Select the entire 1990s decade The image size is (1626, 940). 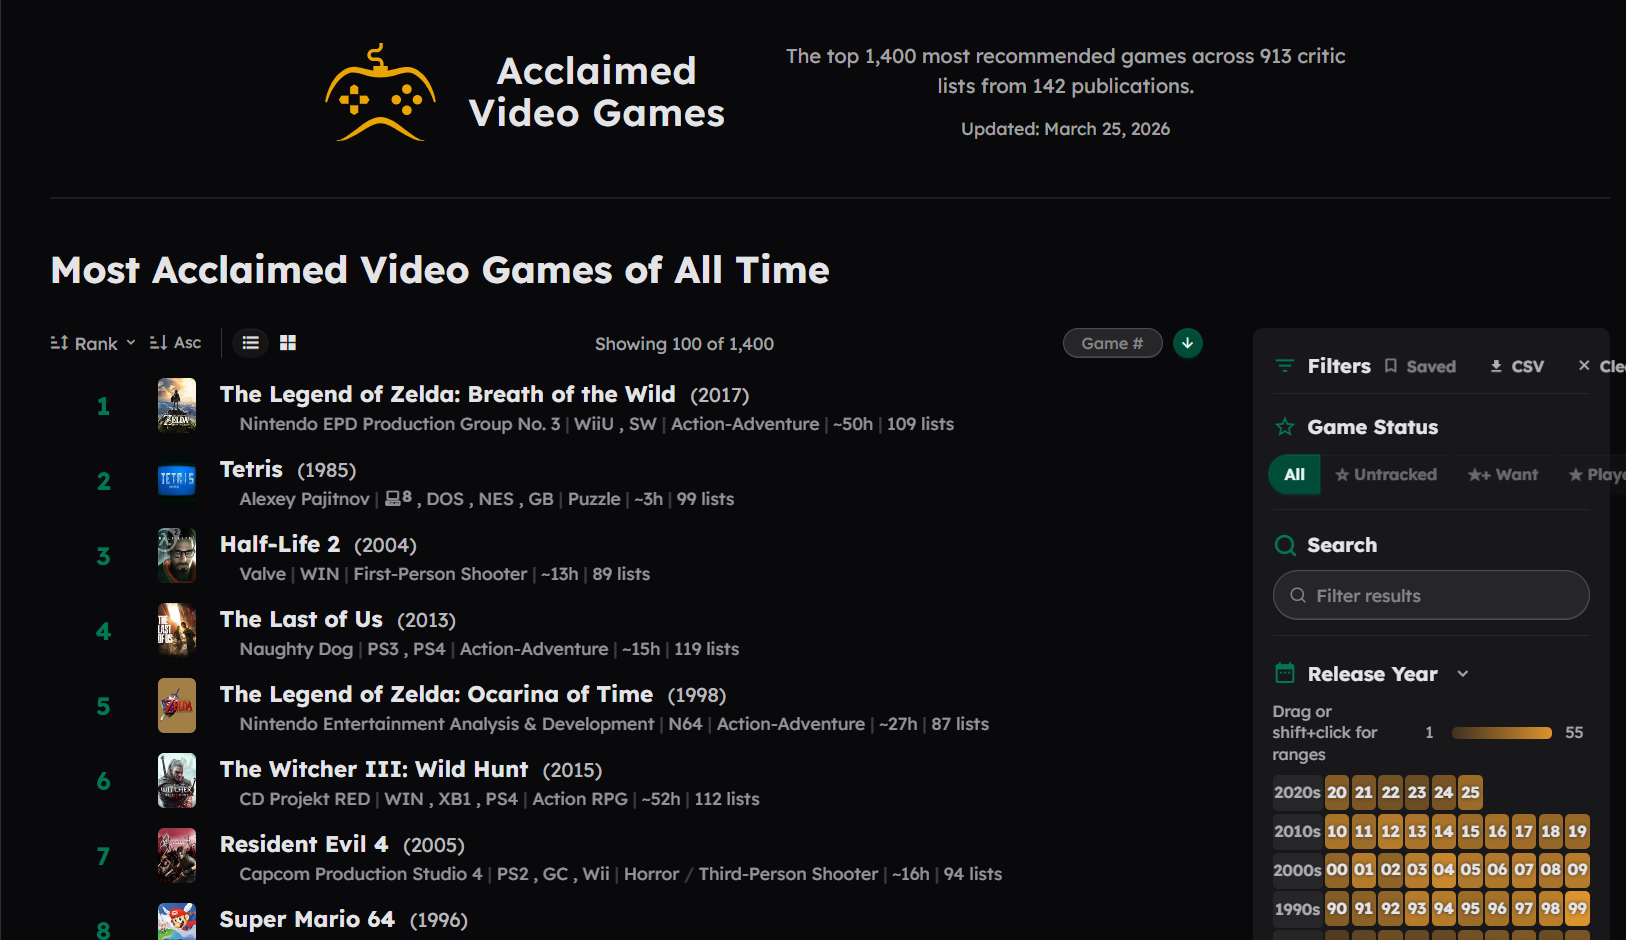pyautogui.click(x=1297, y=909)
